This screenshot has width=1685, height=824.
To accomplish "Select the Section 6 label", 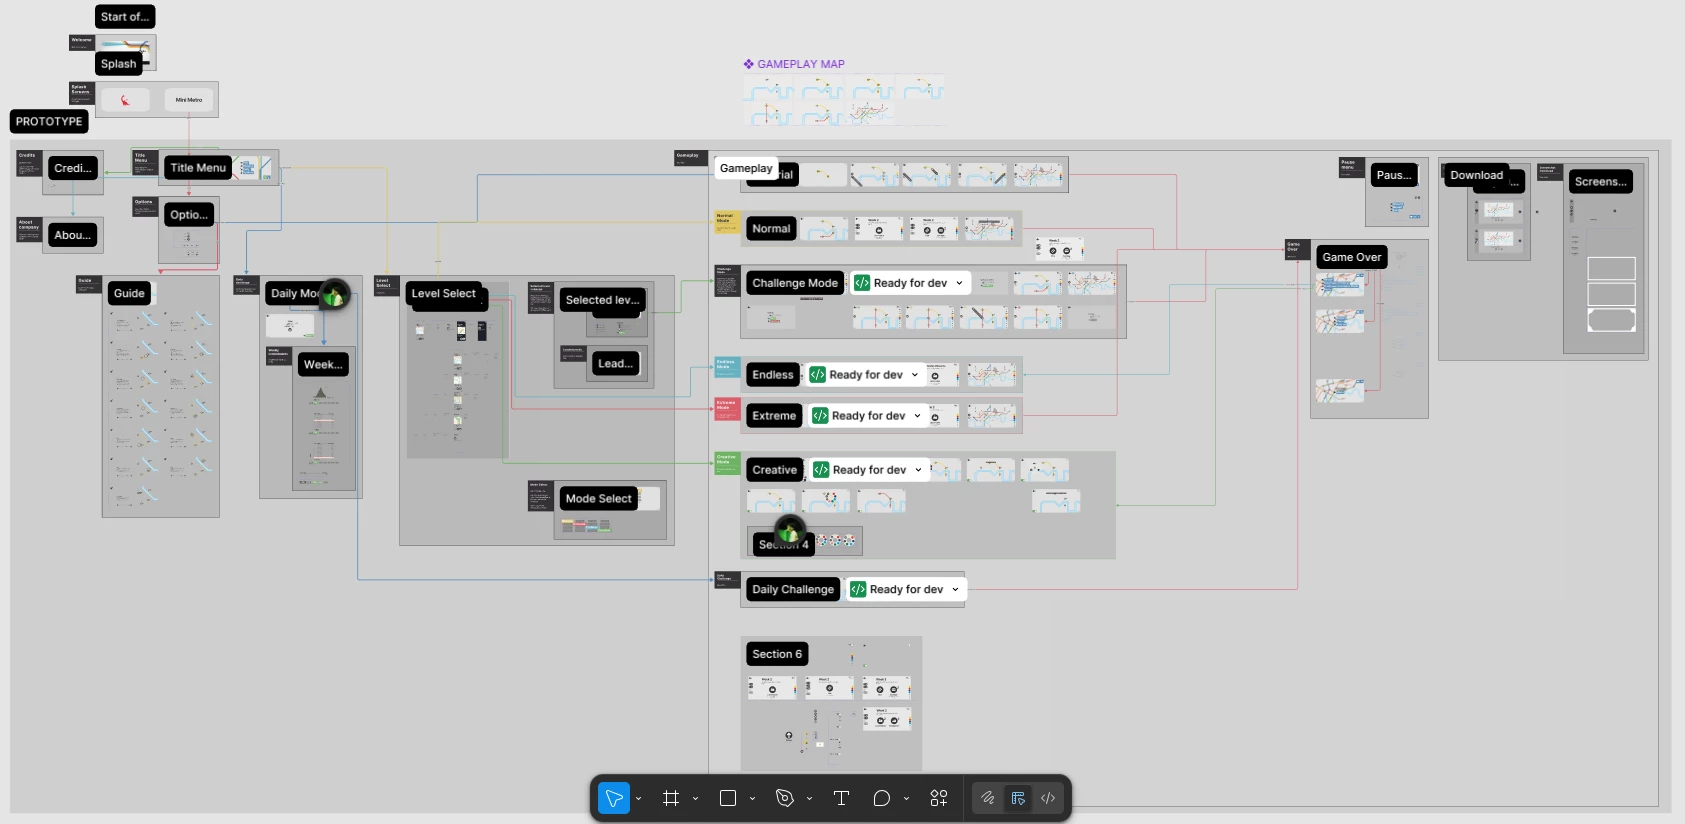I will click(777, 654).
